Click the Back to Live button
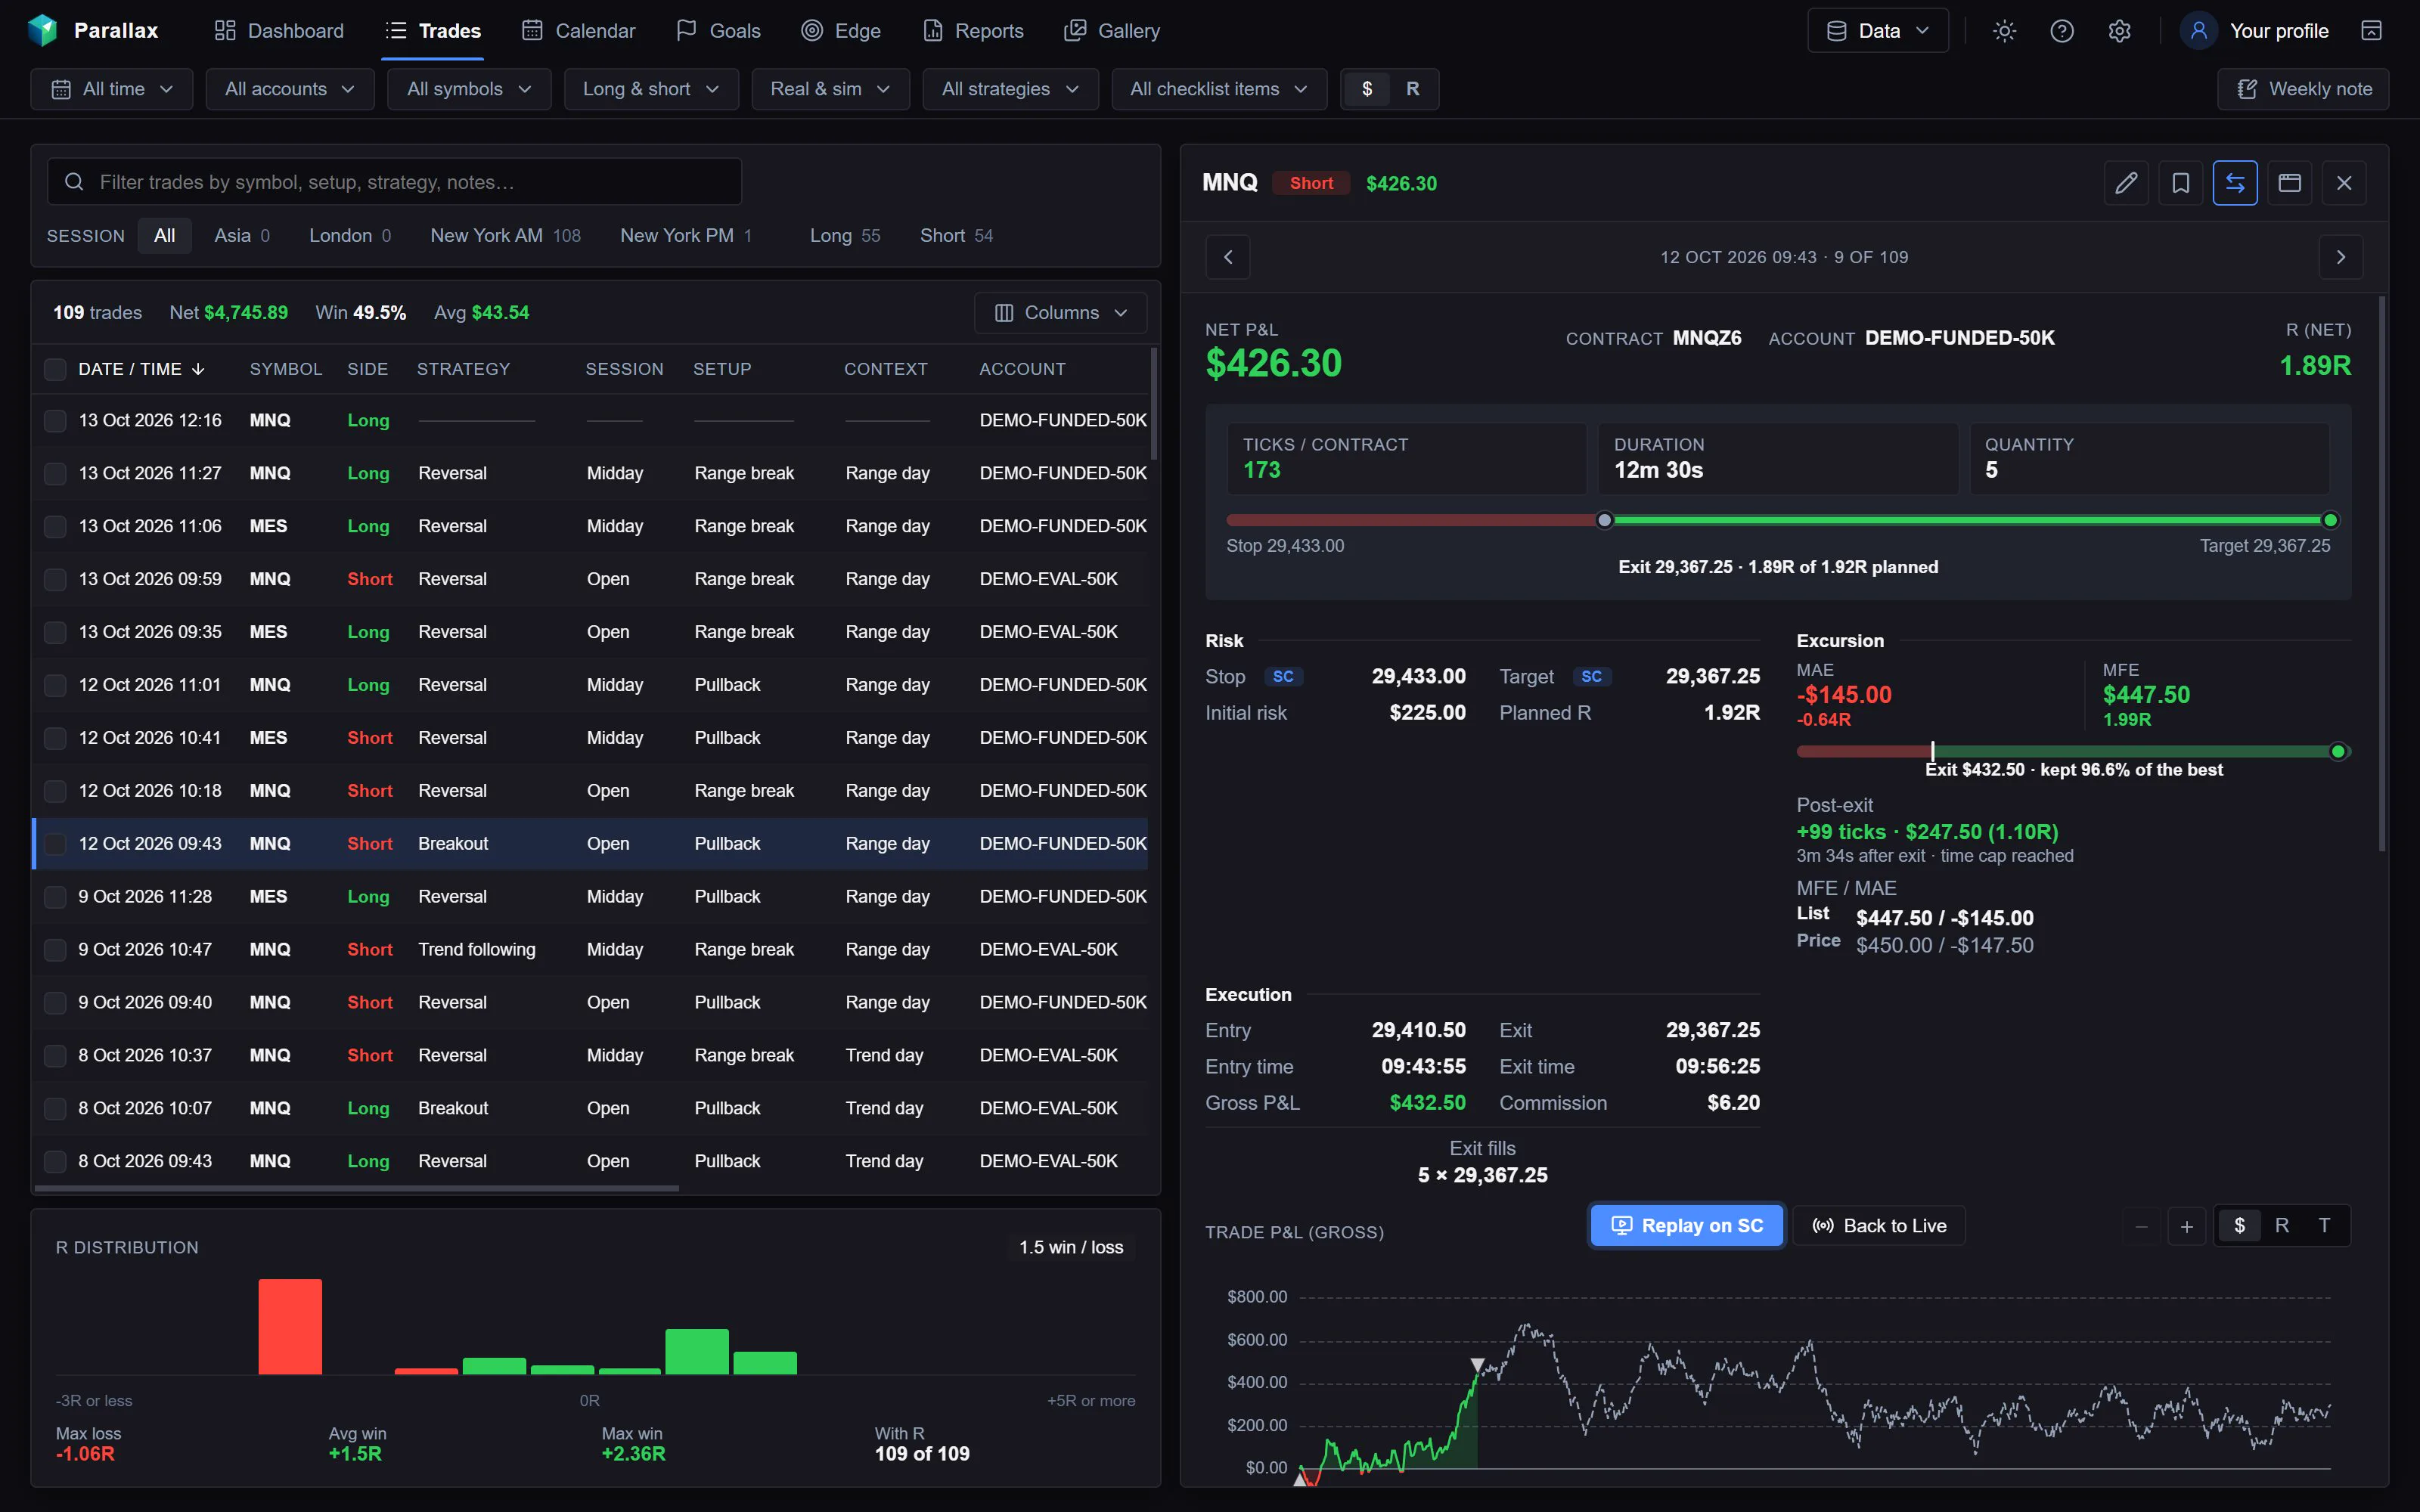 (1879, 1226)
